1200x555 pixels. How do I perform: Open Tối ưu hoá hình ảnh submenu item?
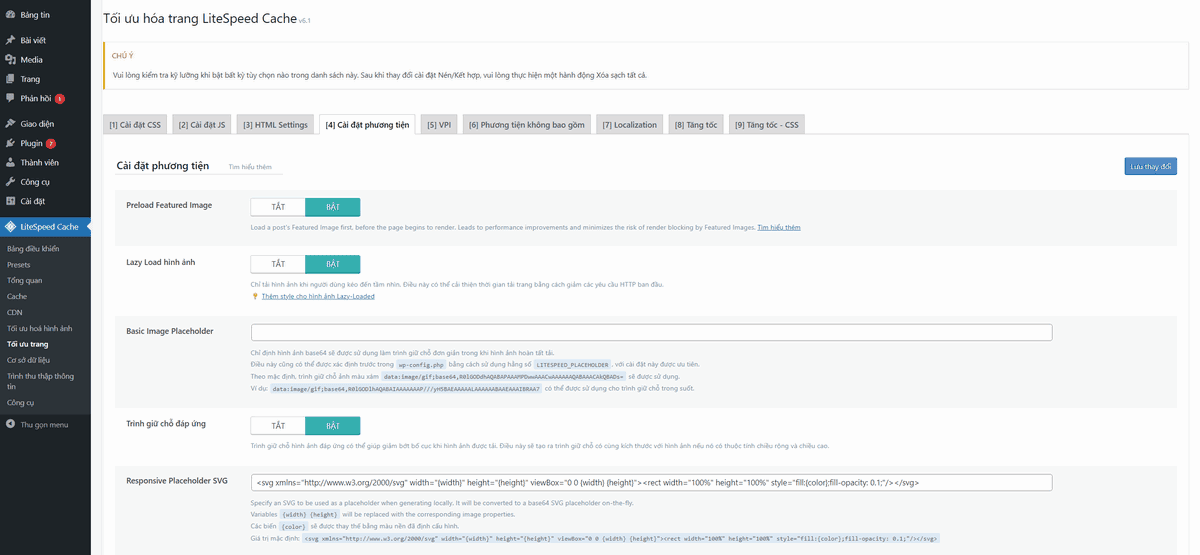point(40,328)
